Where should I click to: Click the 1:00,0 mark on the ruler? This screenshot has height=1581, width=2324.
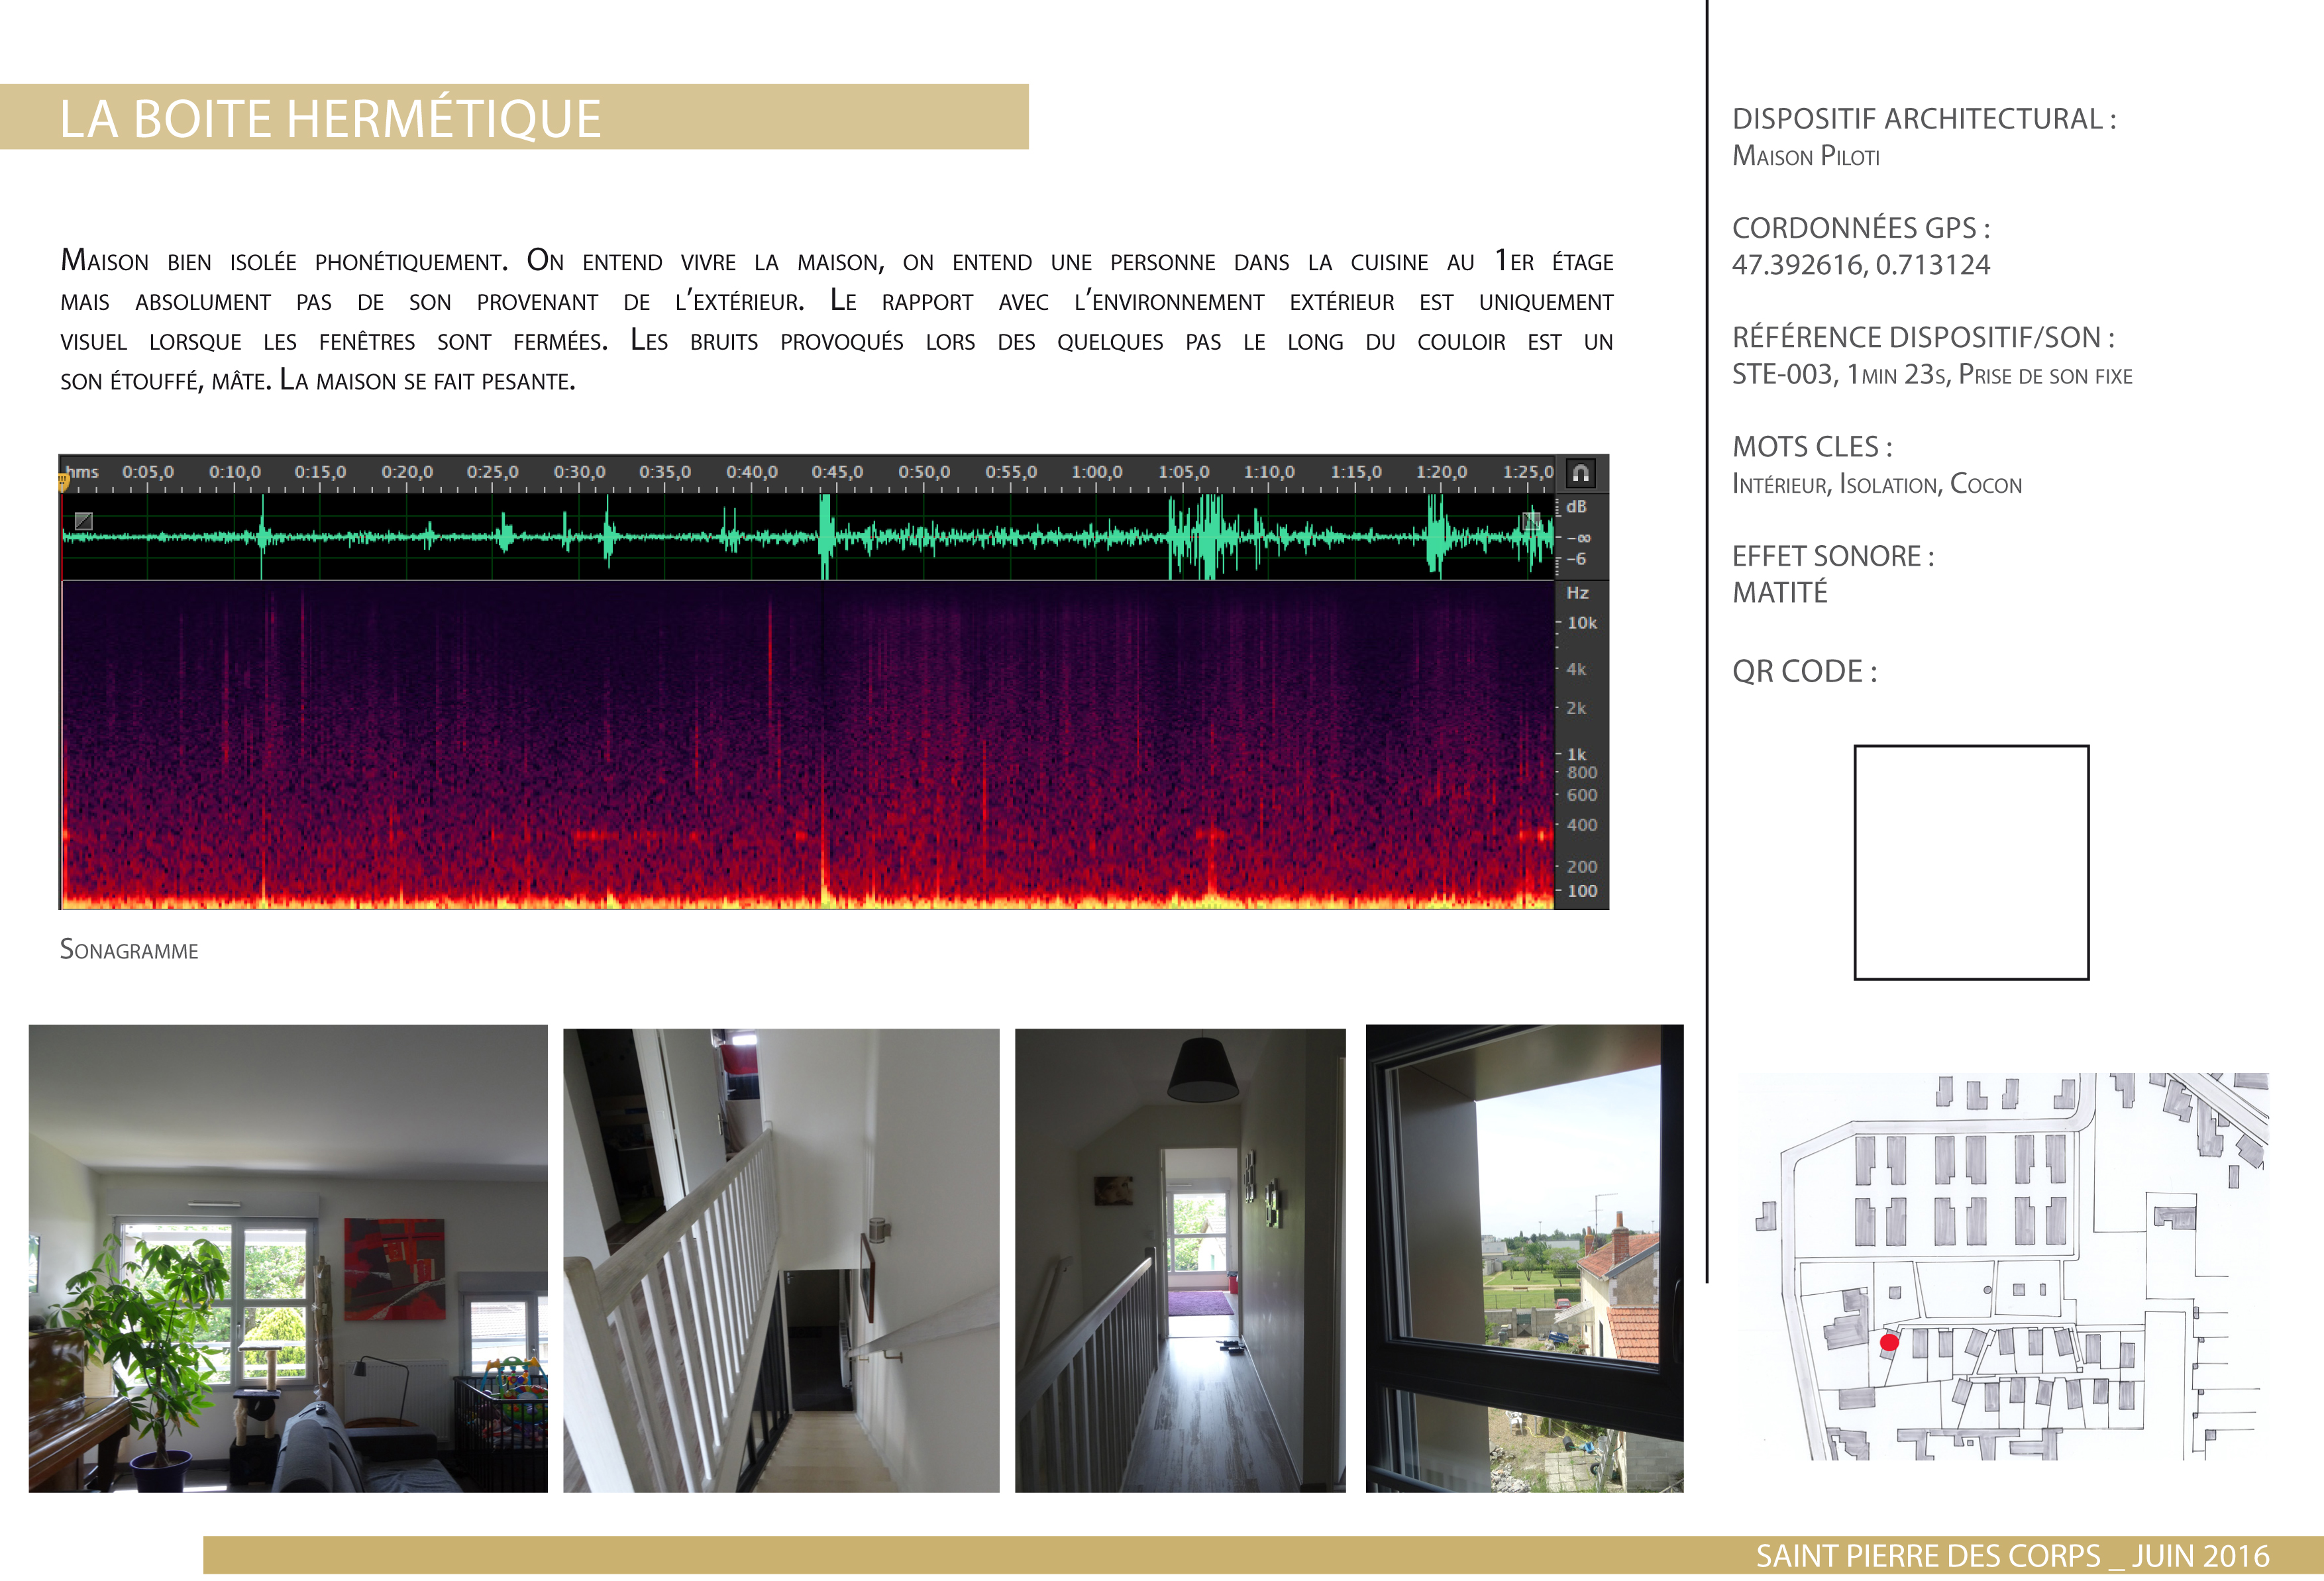coord(1097,472)
